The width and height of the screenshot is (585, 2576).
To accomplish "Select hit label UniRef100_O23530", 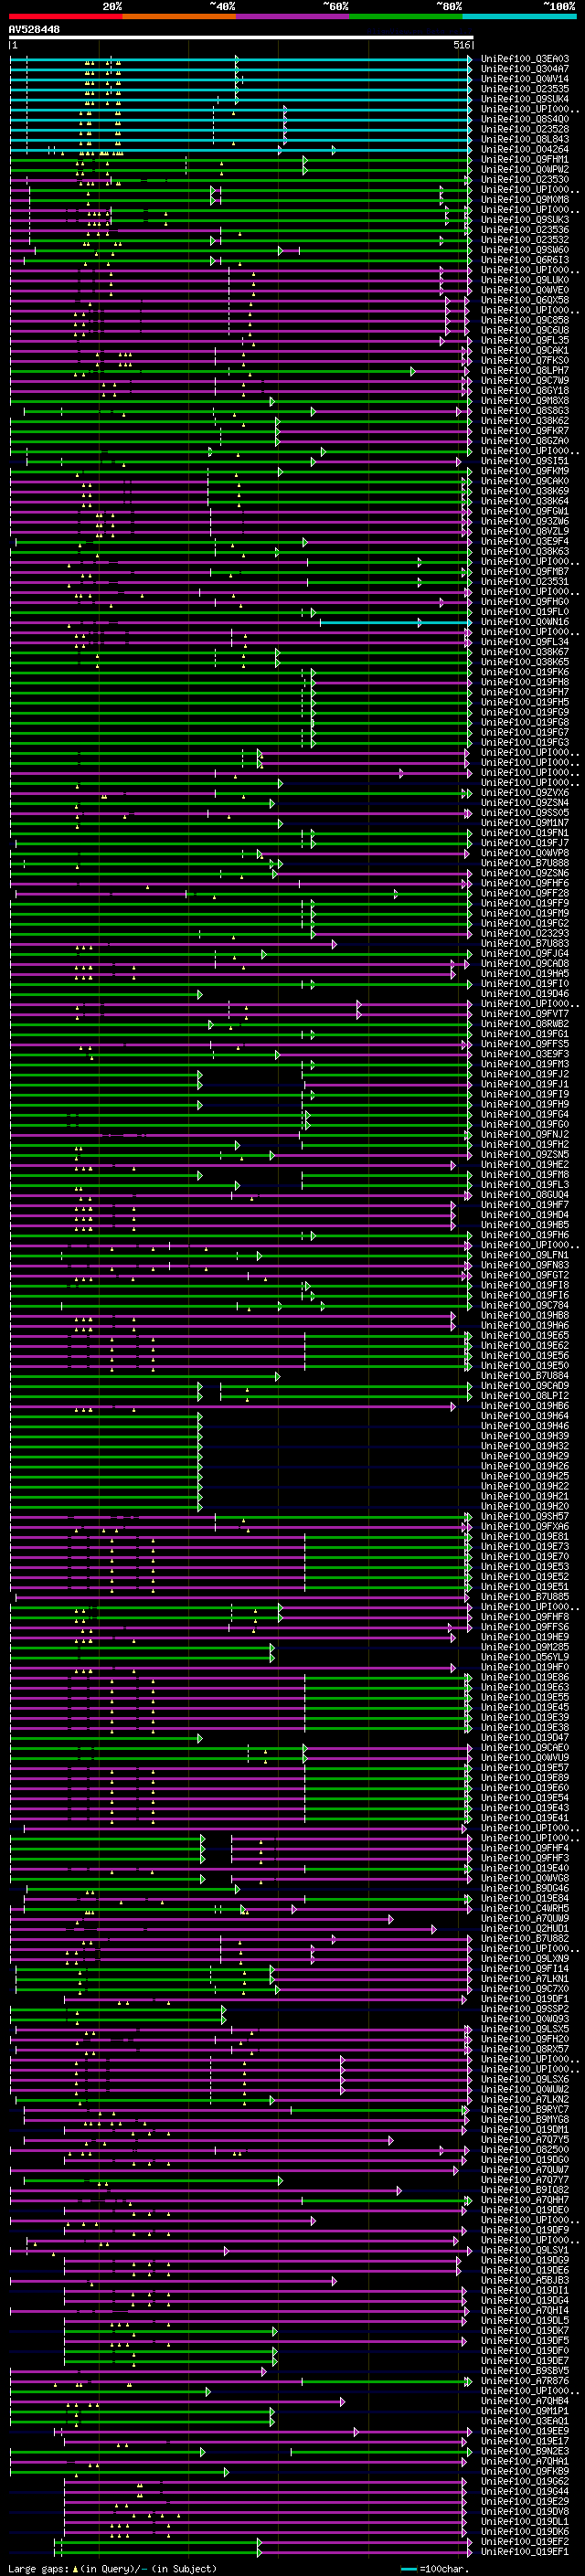I will pyautogui.click(x=525, y=179).
